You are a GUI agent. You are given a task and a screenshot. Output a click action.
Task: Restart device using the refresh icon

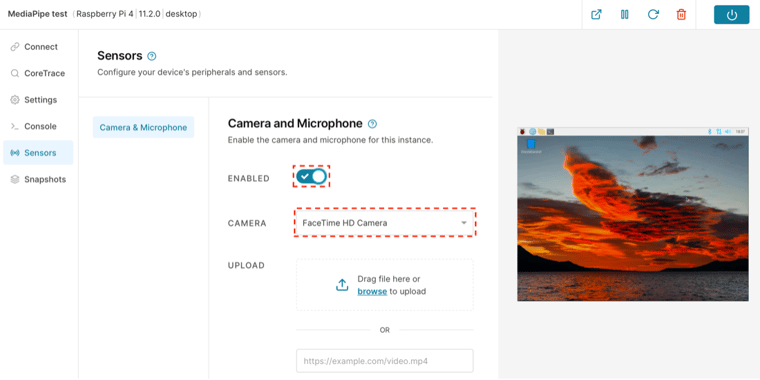click(653, 15)
